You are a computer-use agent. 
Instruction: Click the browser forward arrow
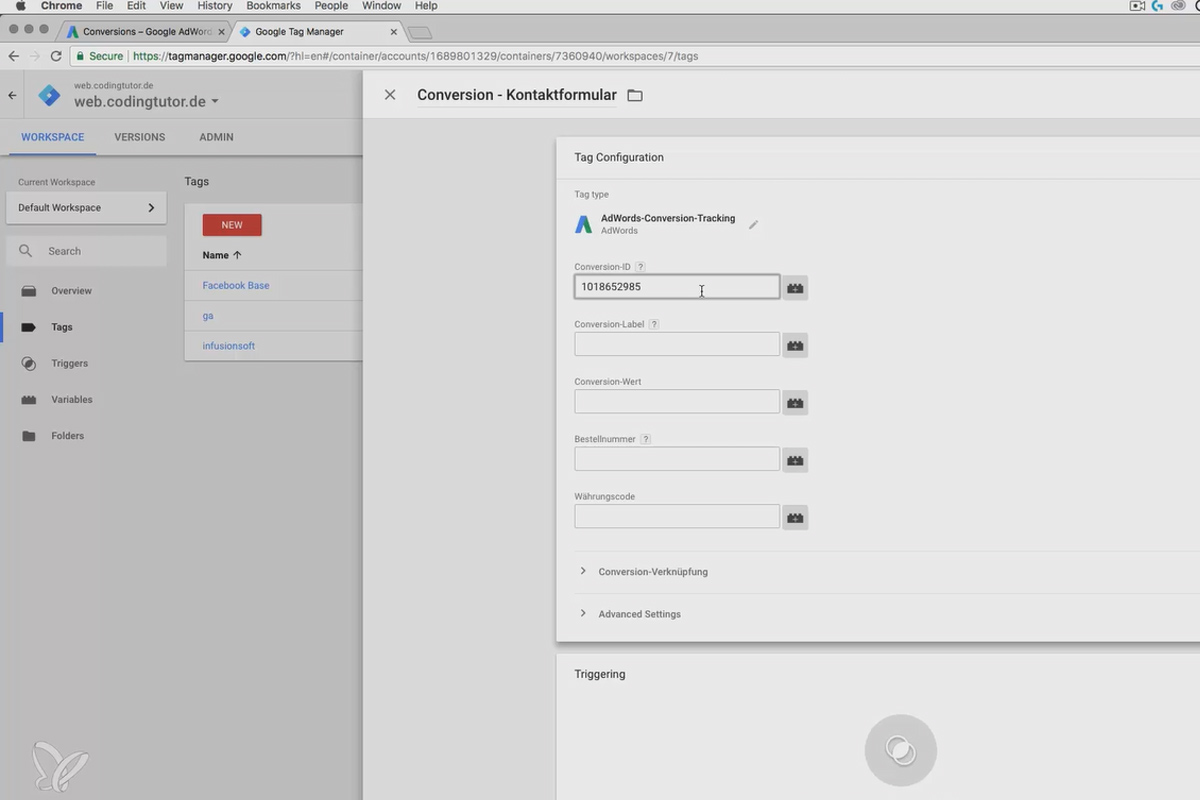click(x=35, y=56)
